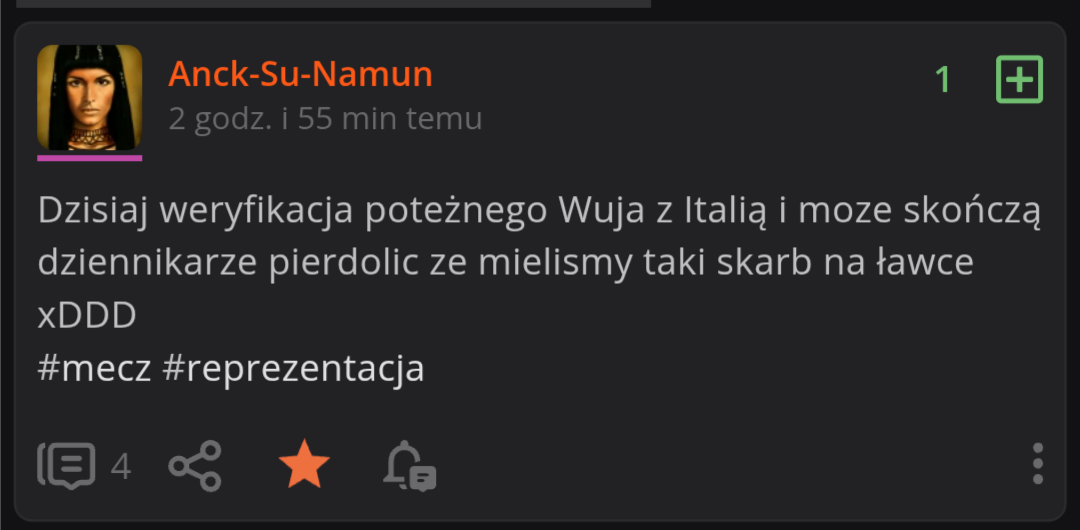
Task: Open the comments speech-bubble icon
Action: tap(66, 466)
